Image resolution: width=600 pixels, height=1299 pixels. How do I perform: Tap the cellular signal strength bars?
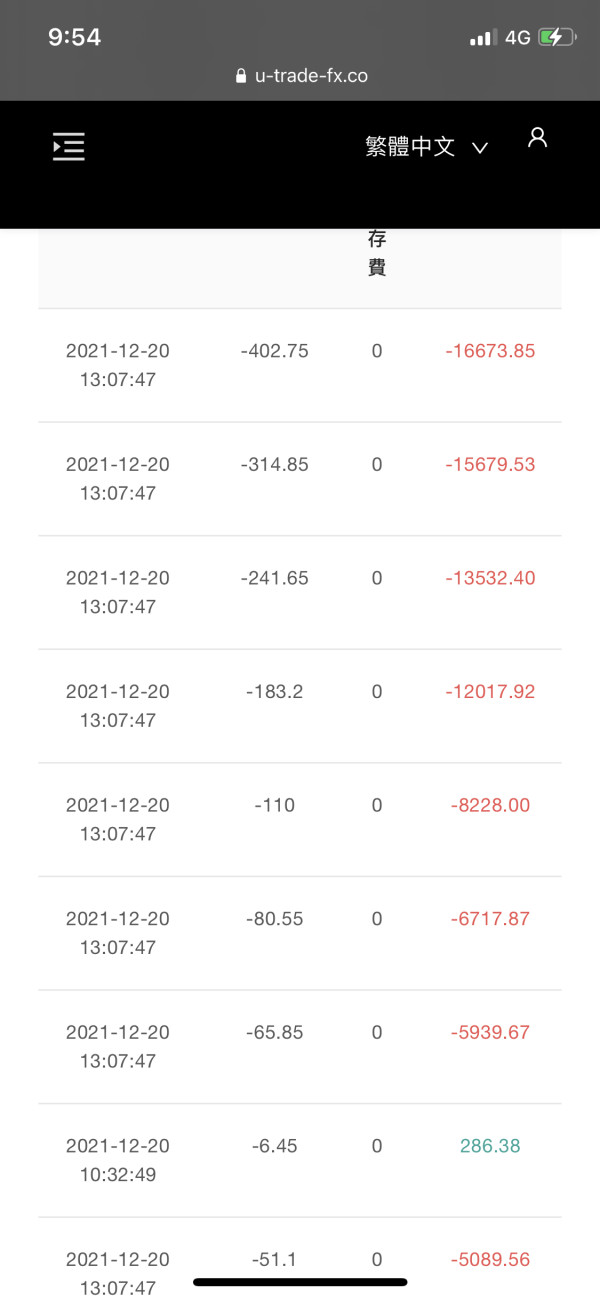[x=483, y=38]
